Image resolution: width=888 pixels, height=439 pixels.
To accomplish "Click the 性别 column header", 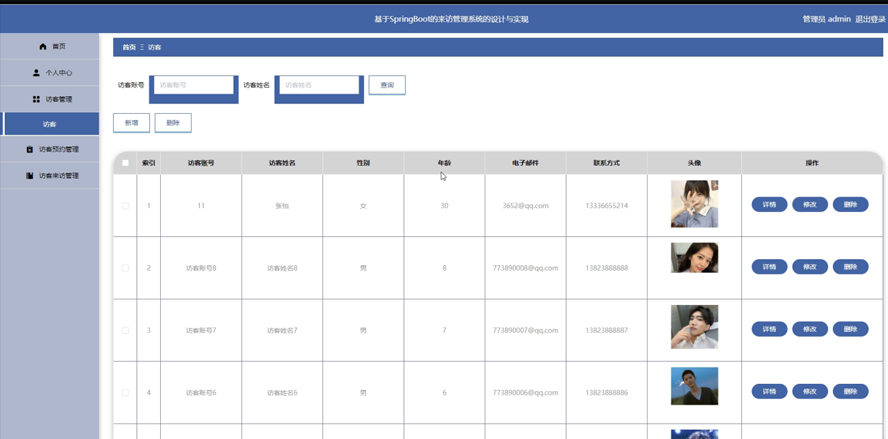I will (x=363, y=163).
